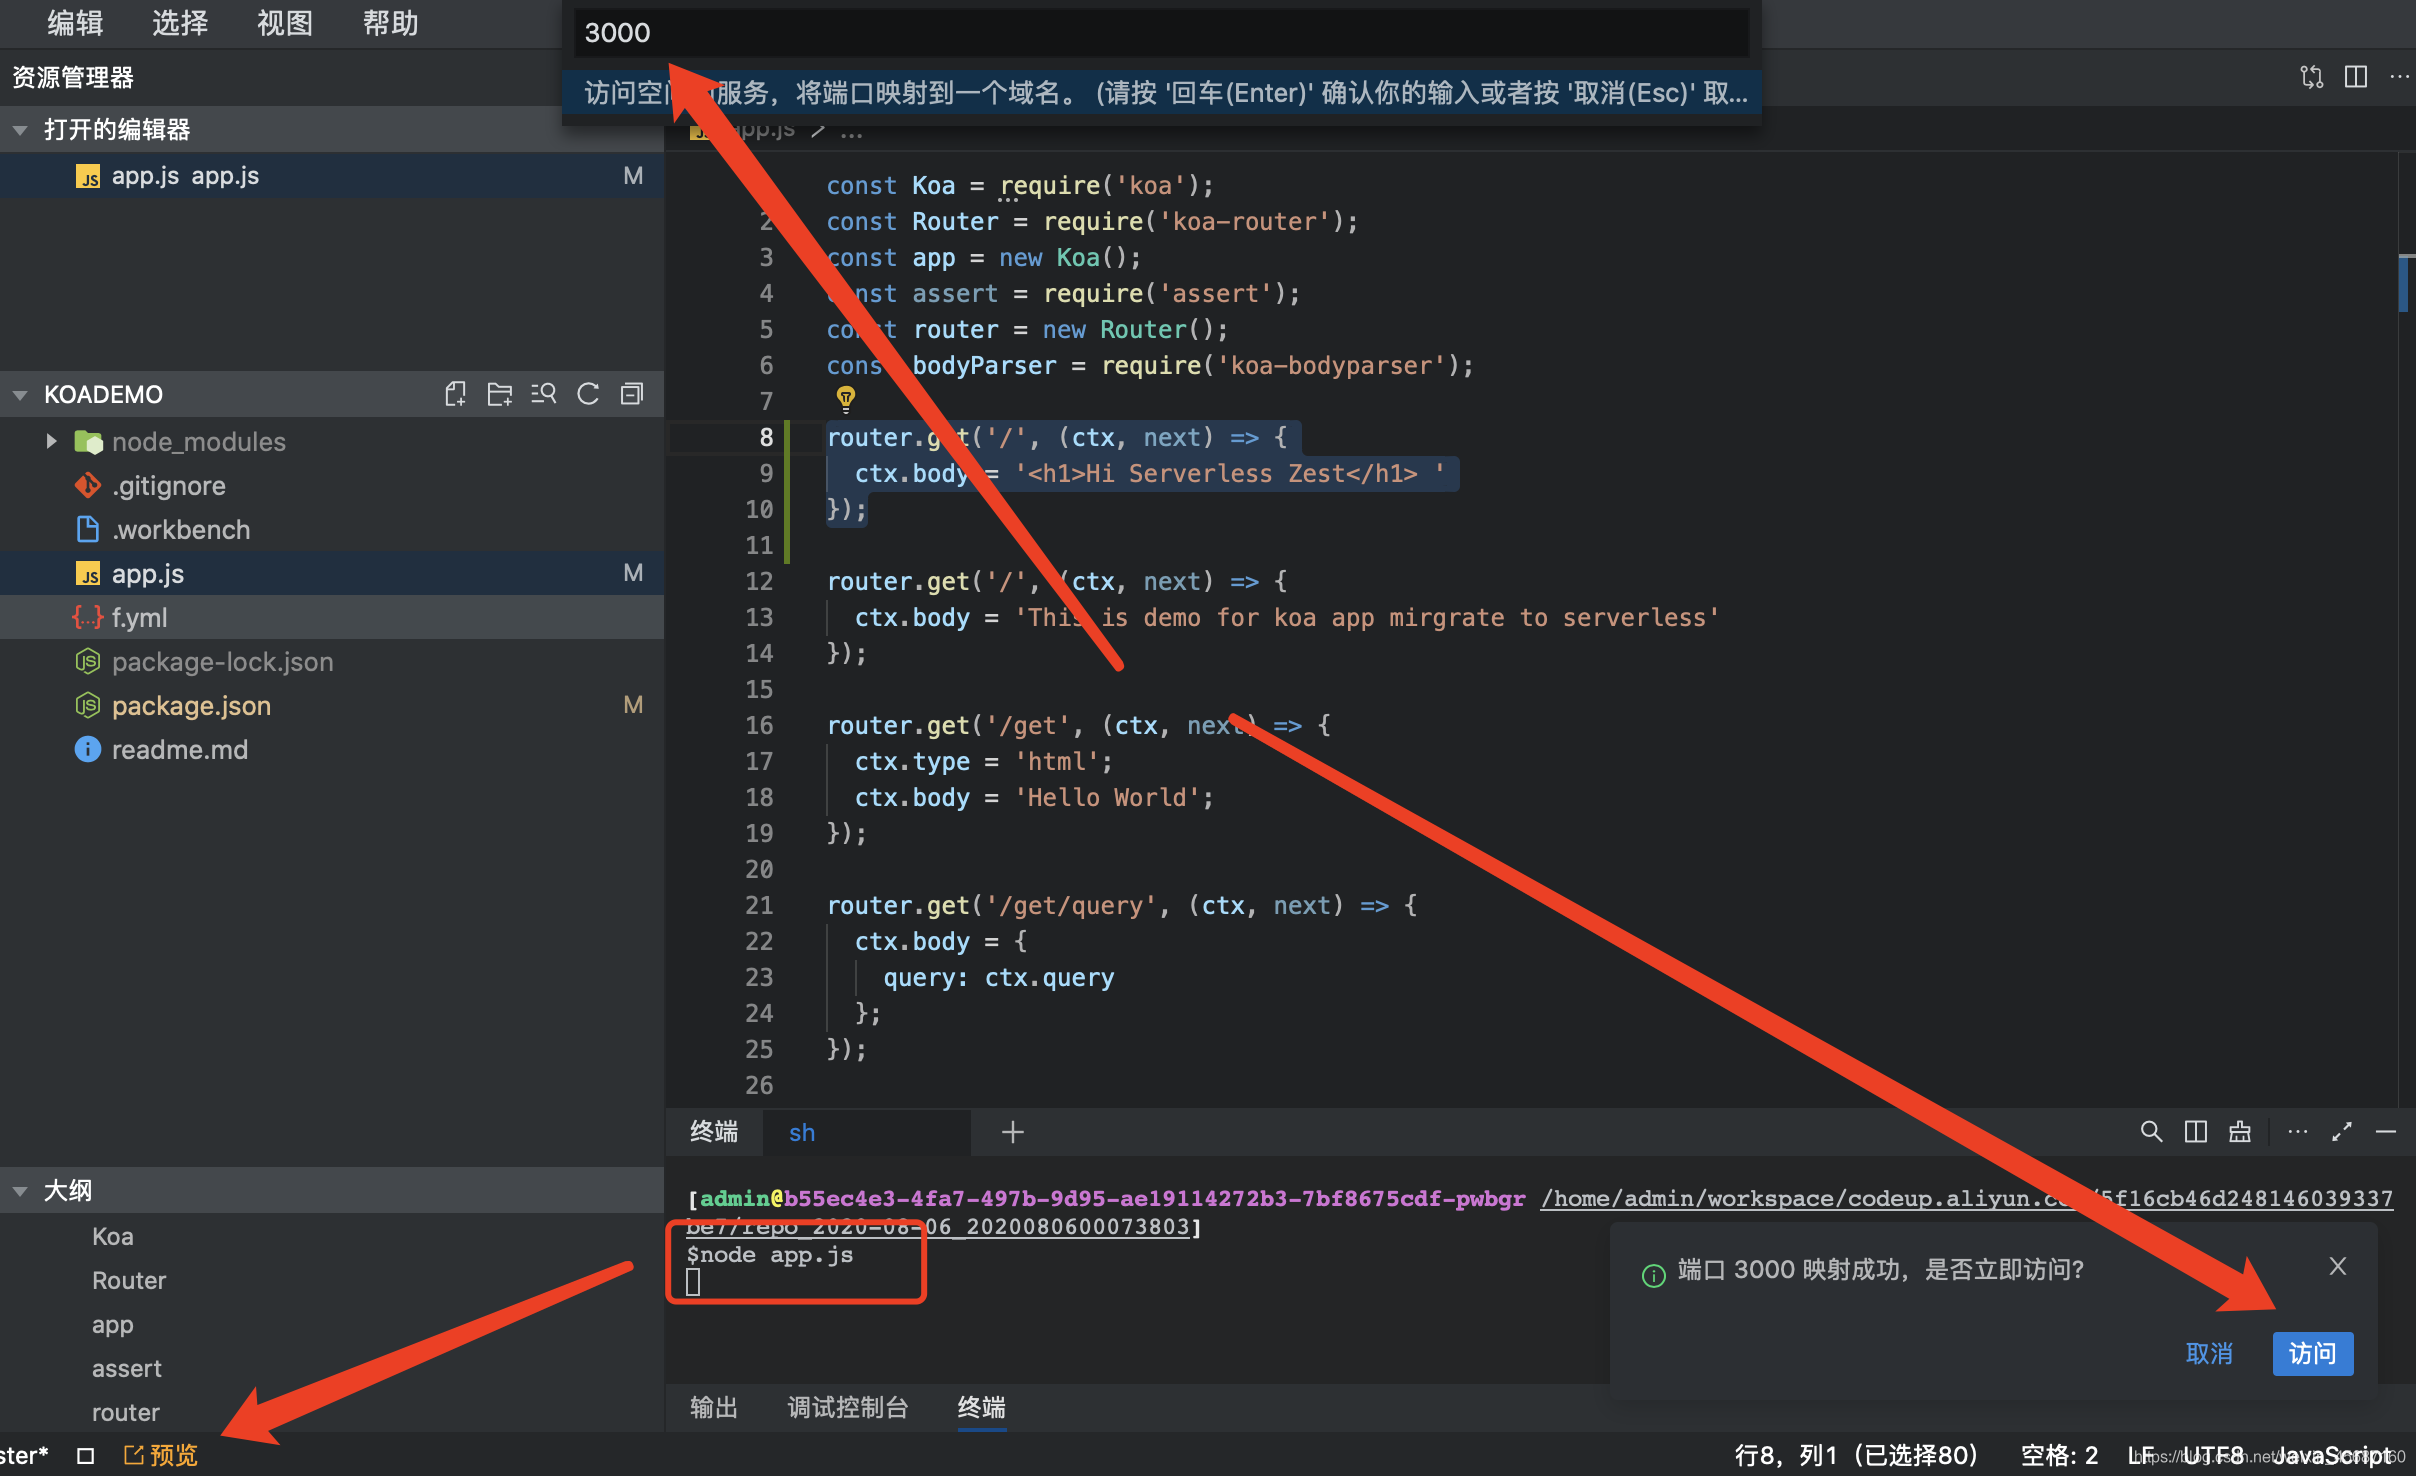Click the UTF8 encoding status item

coord(2213,1456)
